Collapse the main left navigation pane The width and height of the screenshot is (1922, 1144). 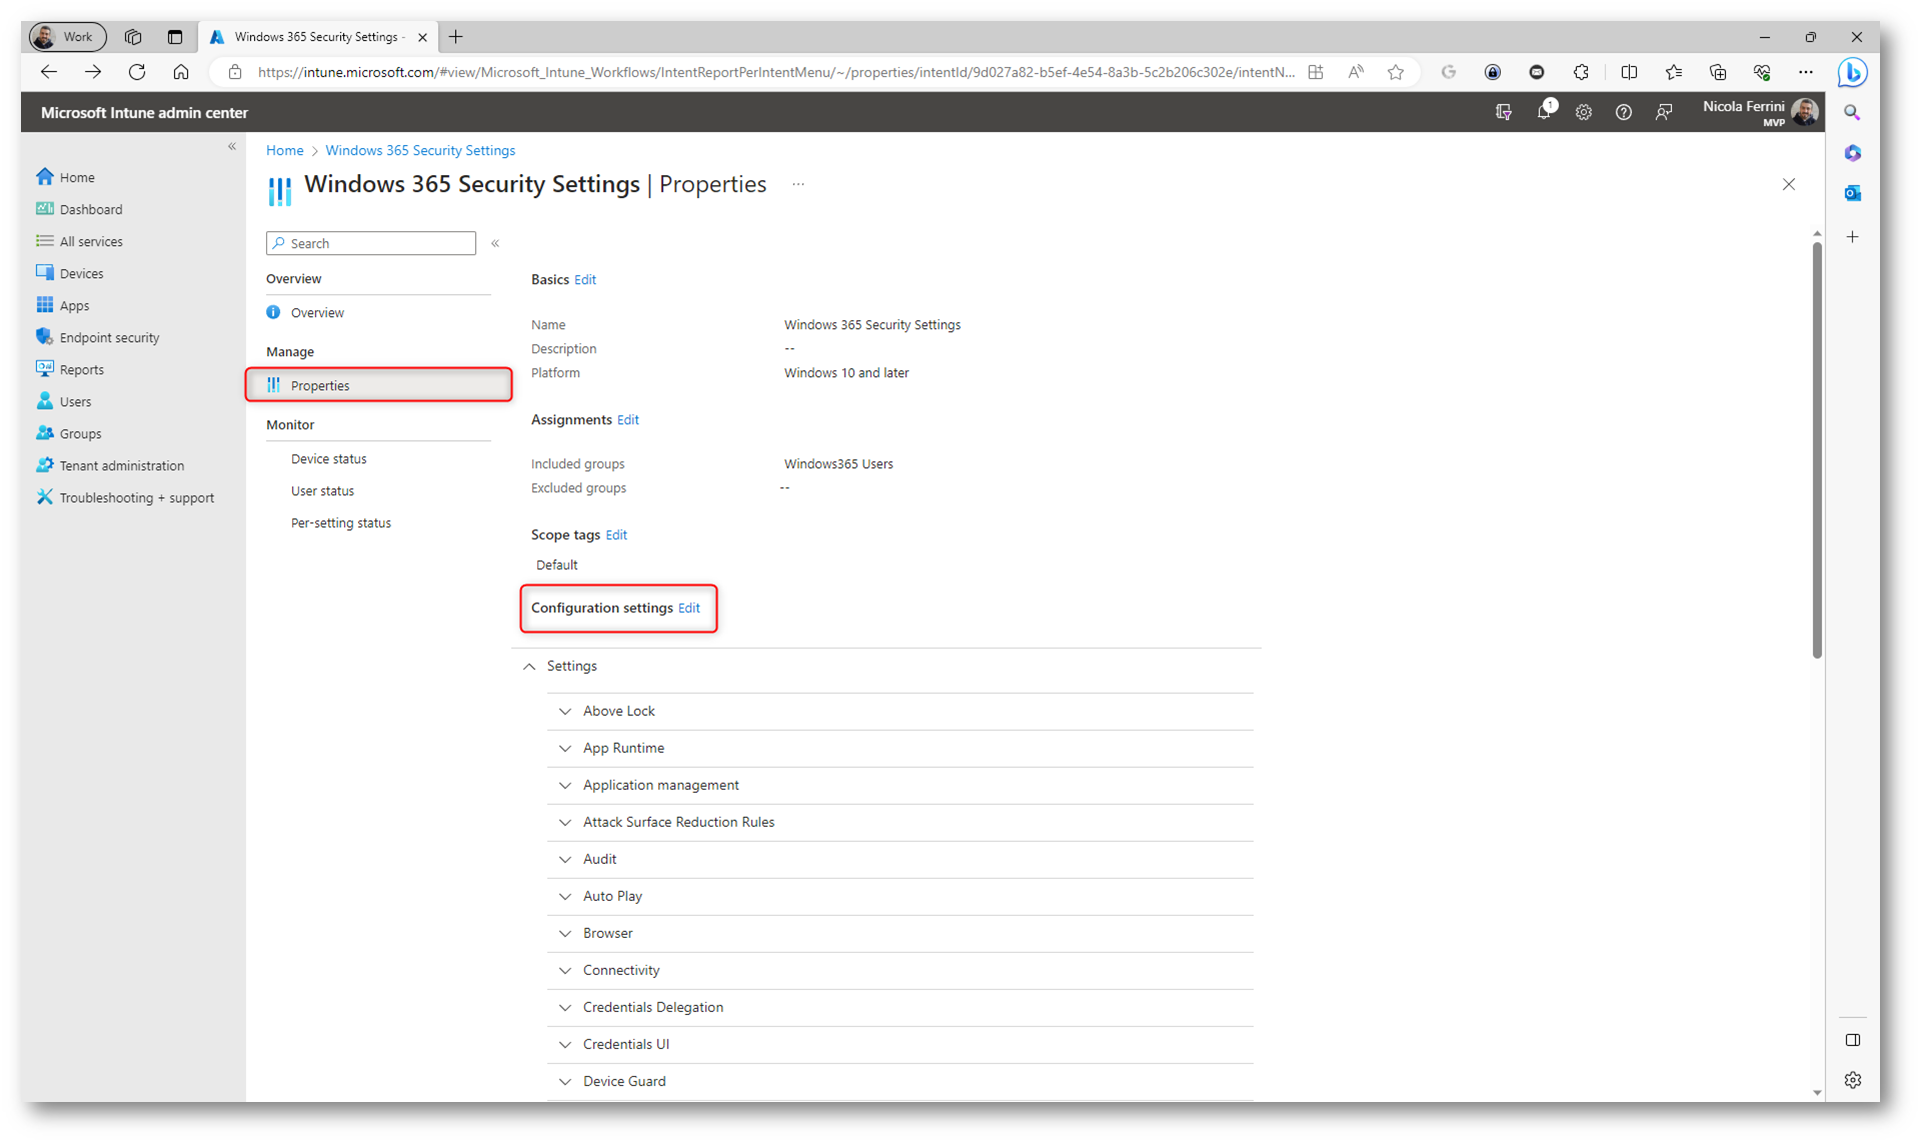[x=232, y=146]
